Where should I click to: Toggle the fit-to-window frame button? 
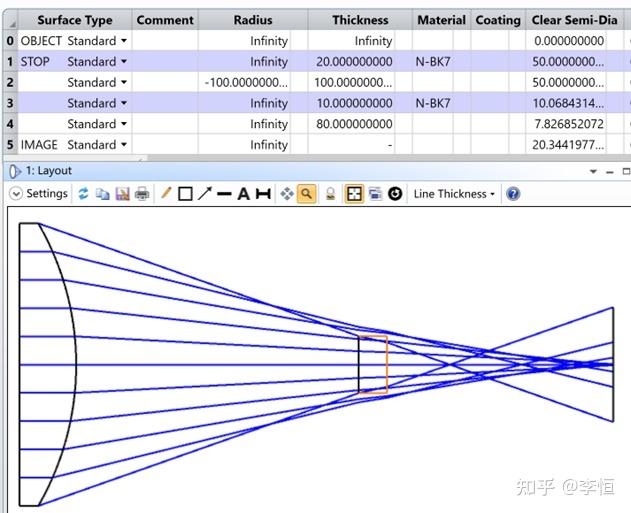pyautogui.click(x=354, y=194)
